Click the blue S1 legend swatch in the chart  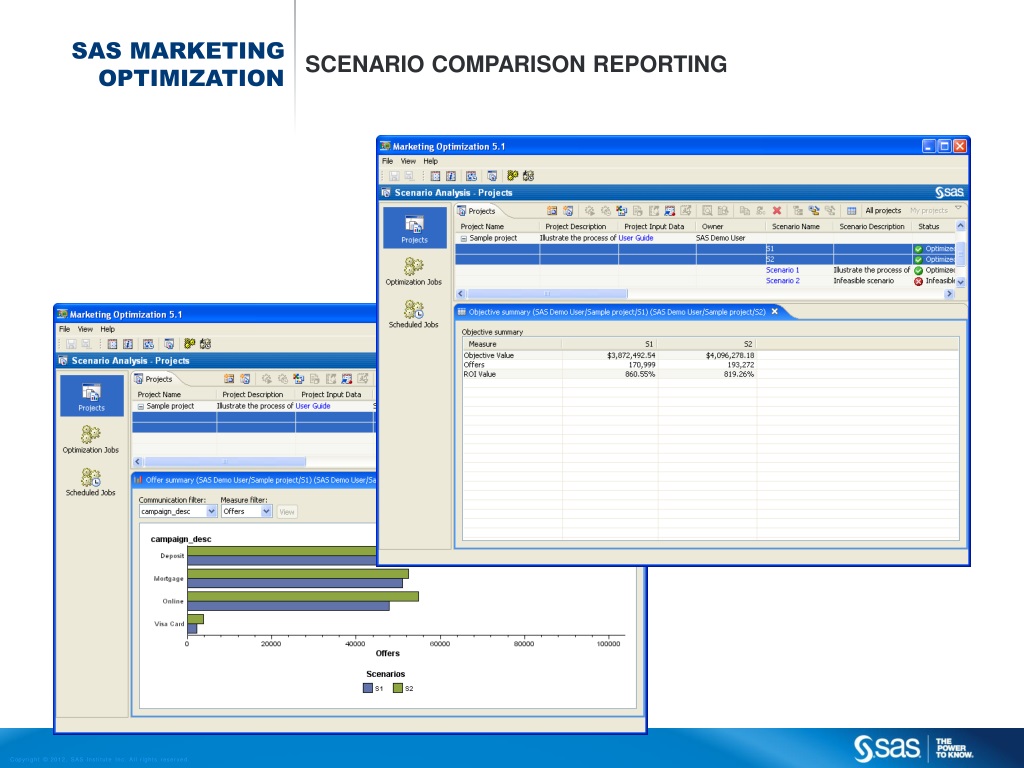tap(368, 688)
